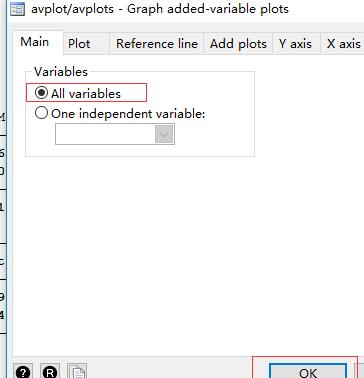Click the One independent variable label
364x378 pixels.
128,114
